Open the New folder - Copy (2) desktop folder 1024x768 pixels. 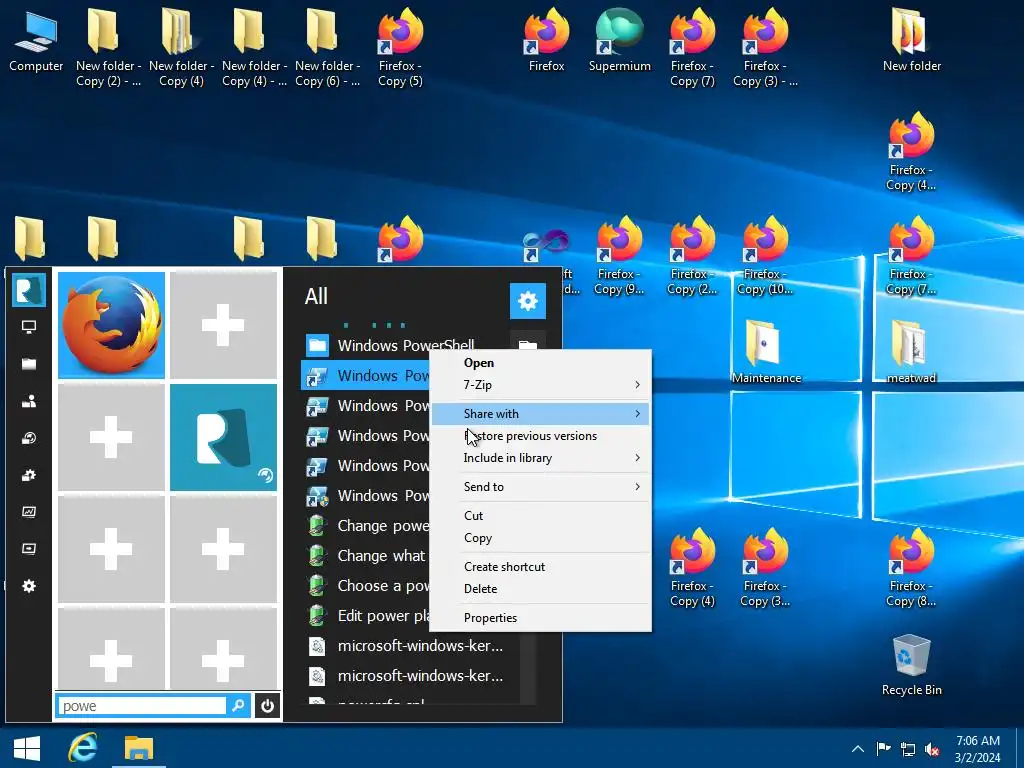(108, 48)
